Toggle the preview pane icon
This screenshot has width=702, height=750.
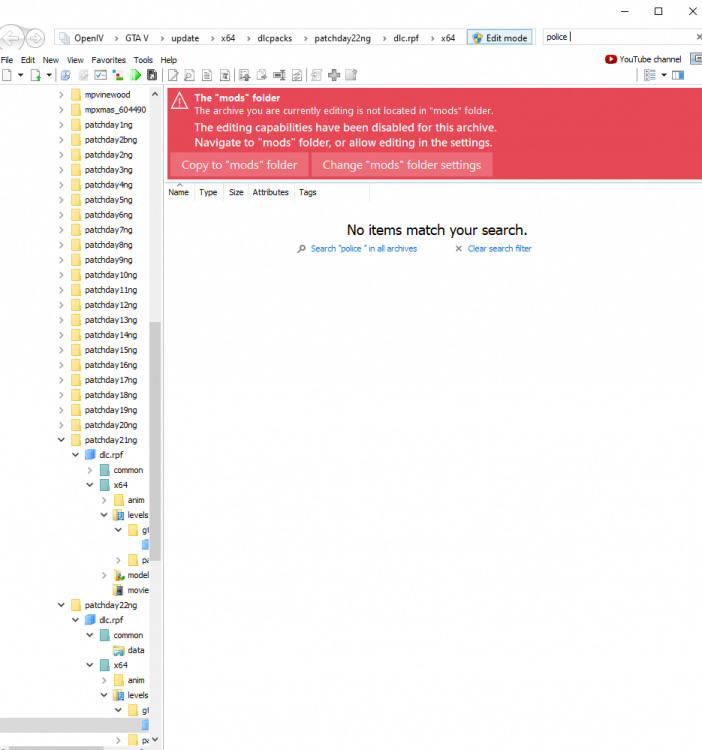(x=678, y=75)
